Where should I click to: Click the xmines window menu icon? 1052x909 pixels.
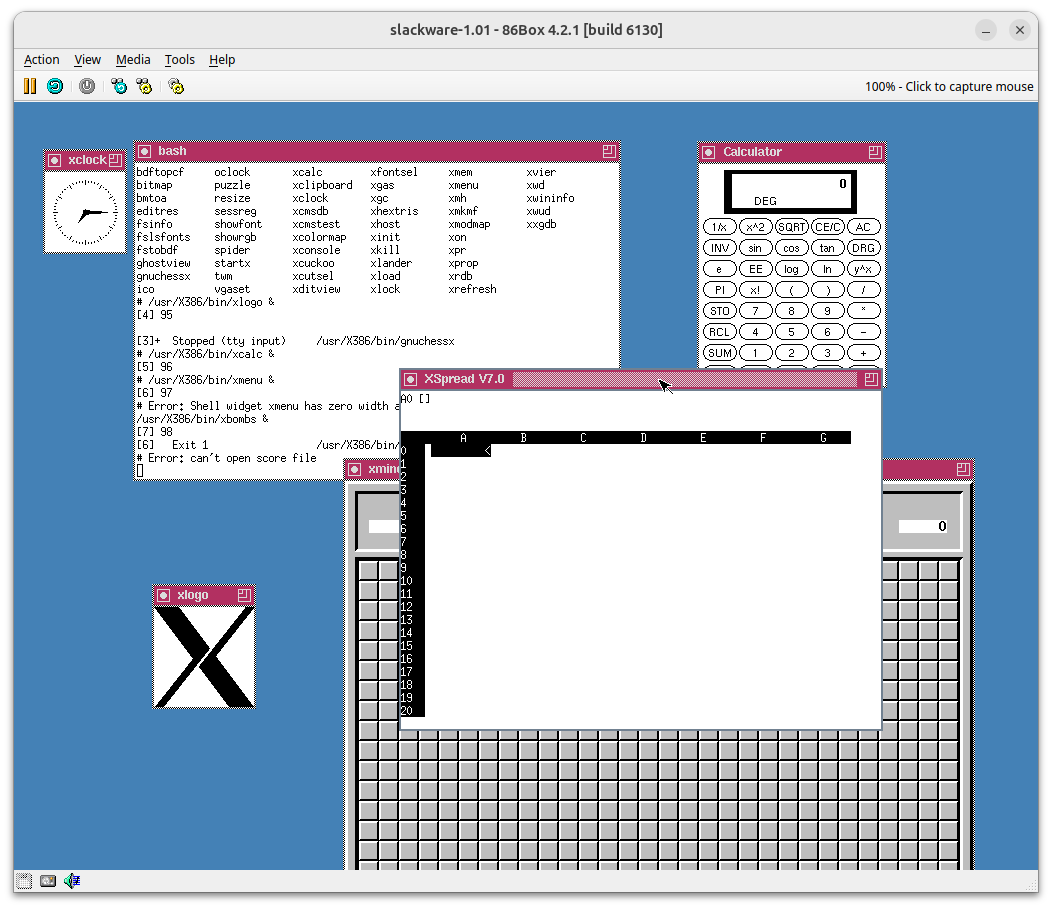pos(355,469)
